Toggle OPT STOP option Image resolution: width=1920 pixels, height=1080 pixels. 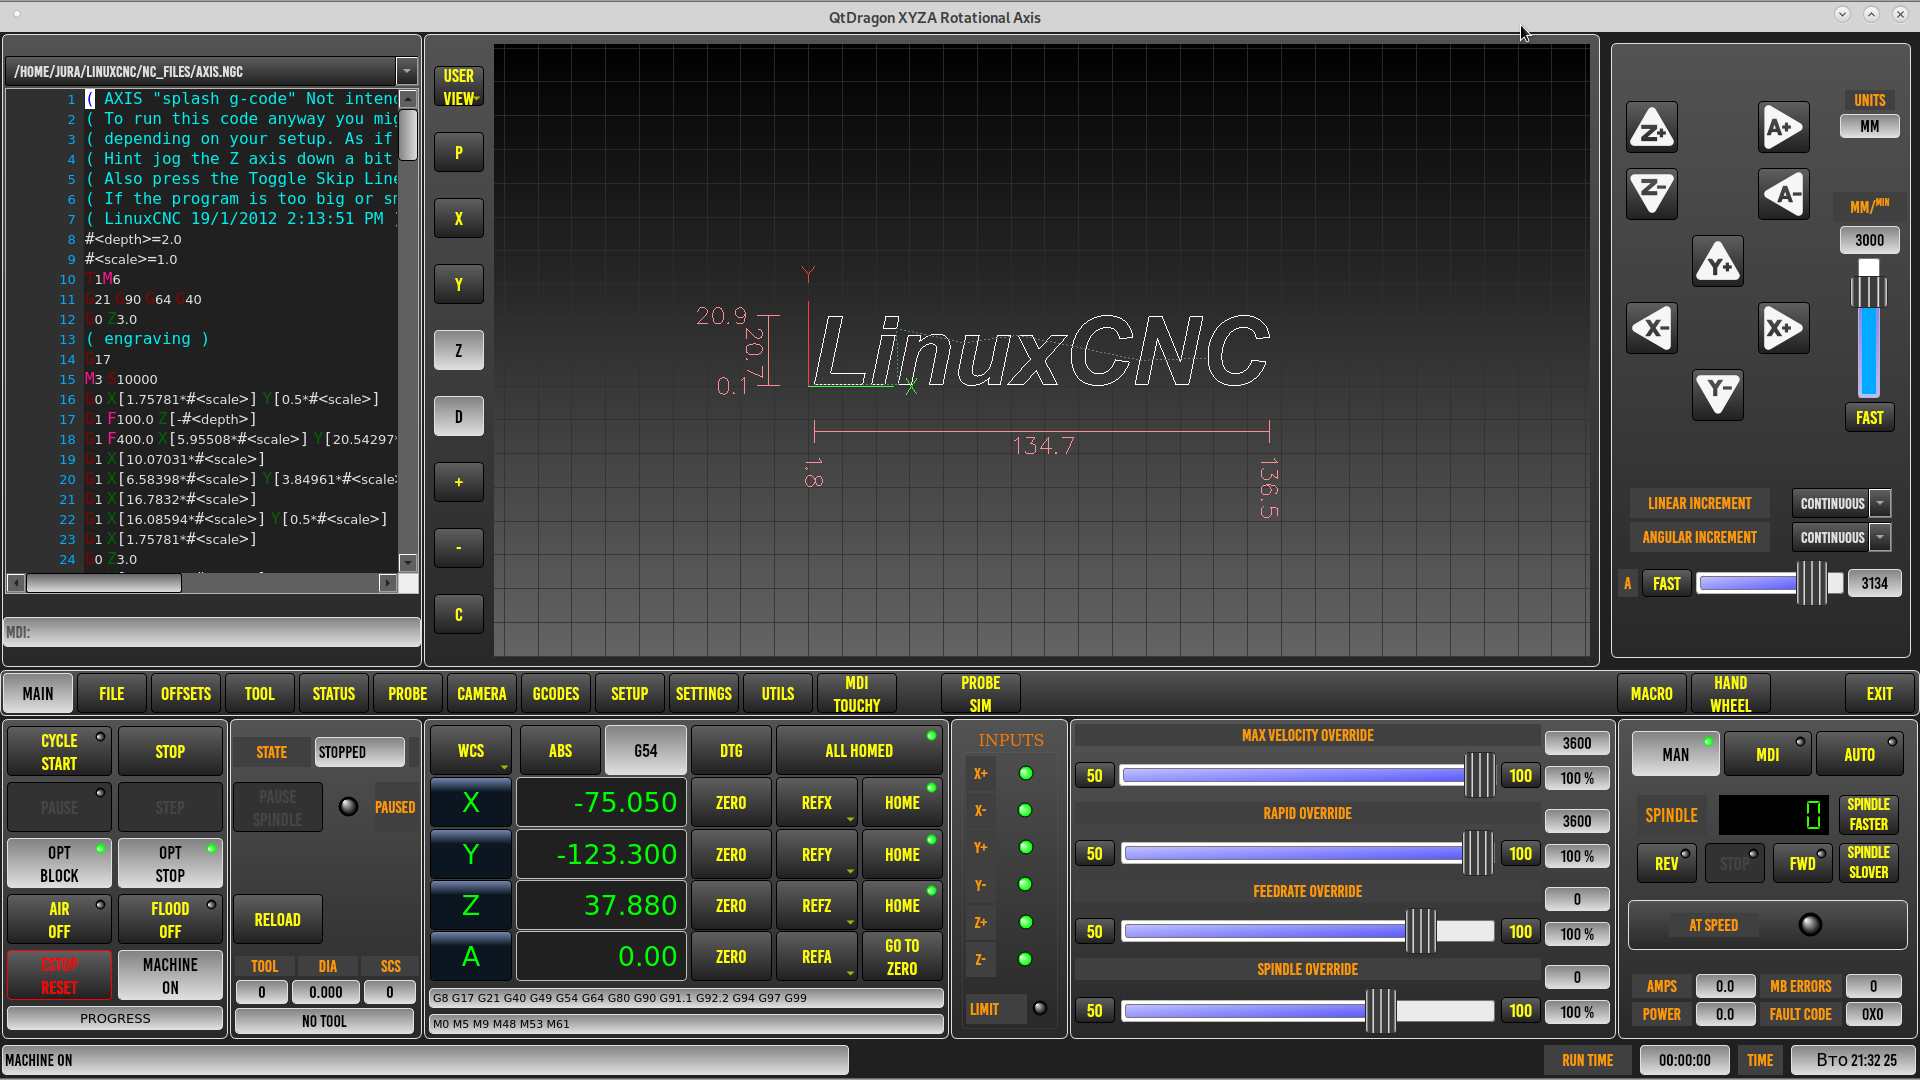[x=170, y=864]
